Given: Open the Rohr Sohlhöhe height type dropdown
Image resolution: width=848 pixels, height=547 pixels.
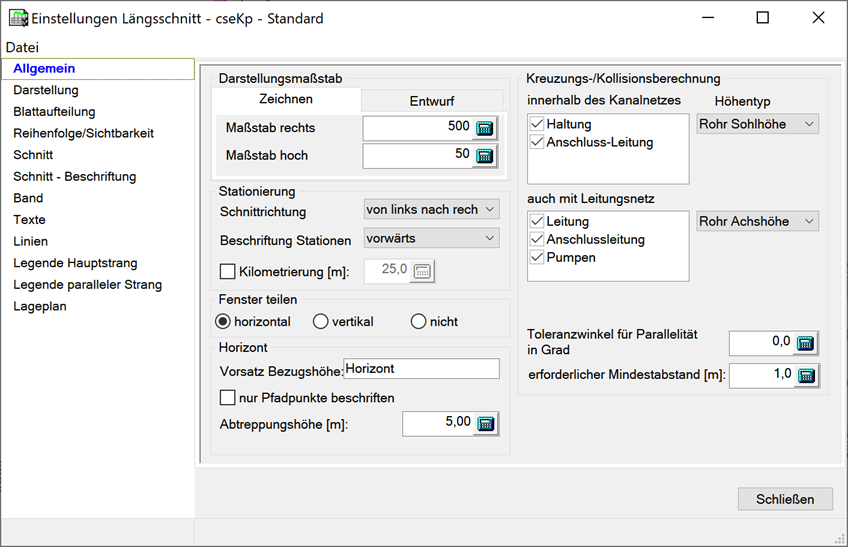Looking at the screenshot, I should click(x=757, y=124).
